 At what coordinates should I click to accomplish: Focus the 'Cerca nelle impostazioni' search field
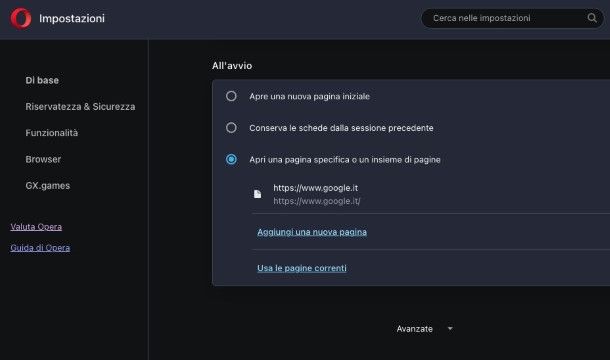click(x=513, y=18)
